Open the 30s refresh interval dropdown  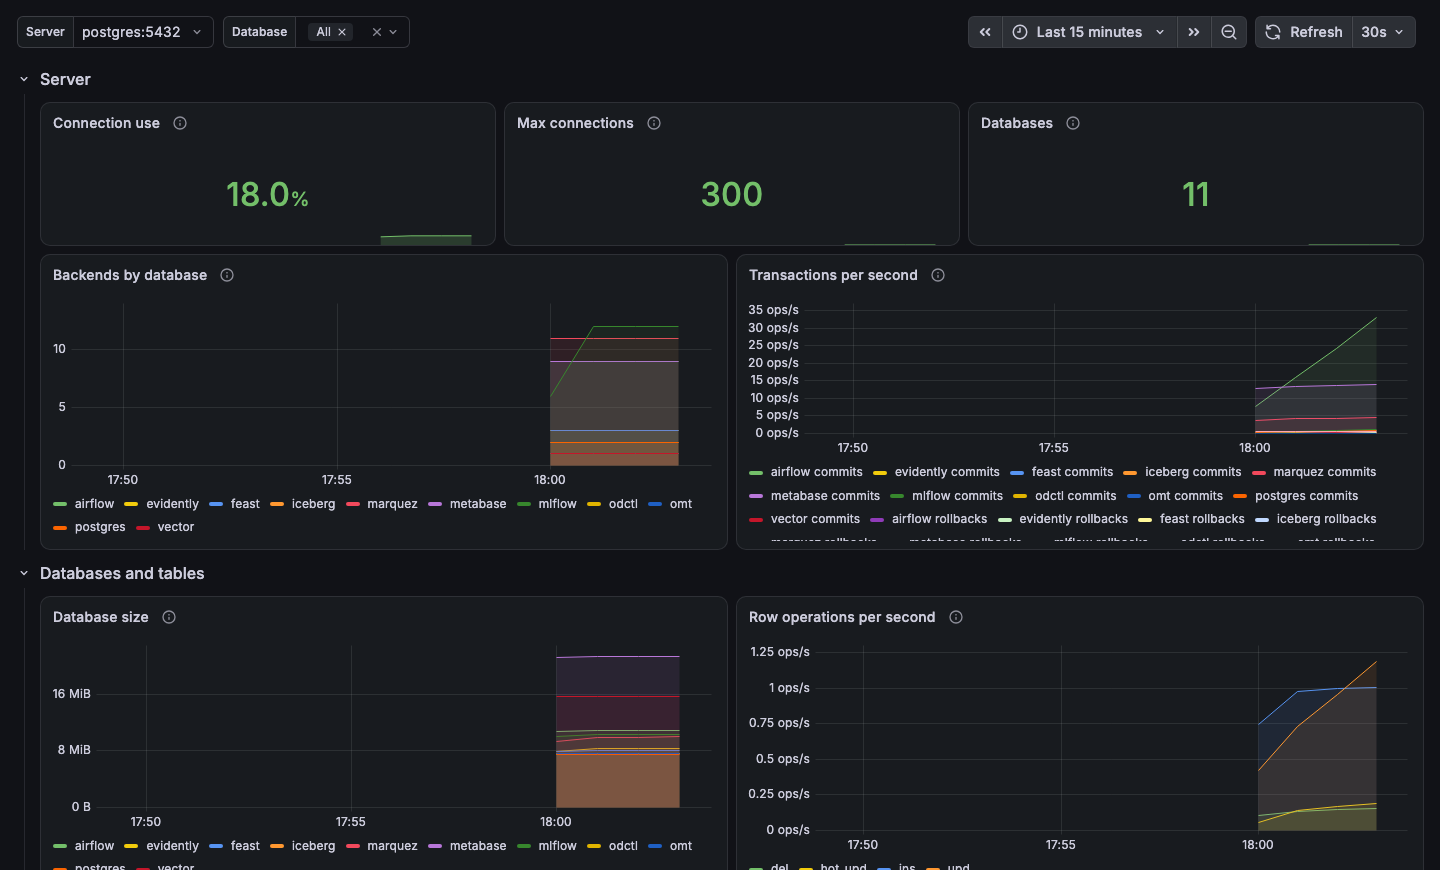pyautogui.click(x=1383, y=32)
